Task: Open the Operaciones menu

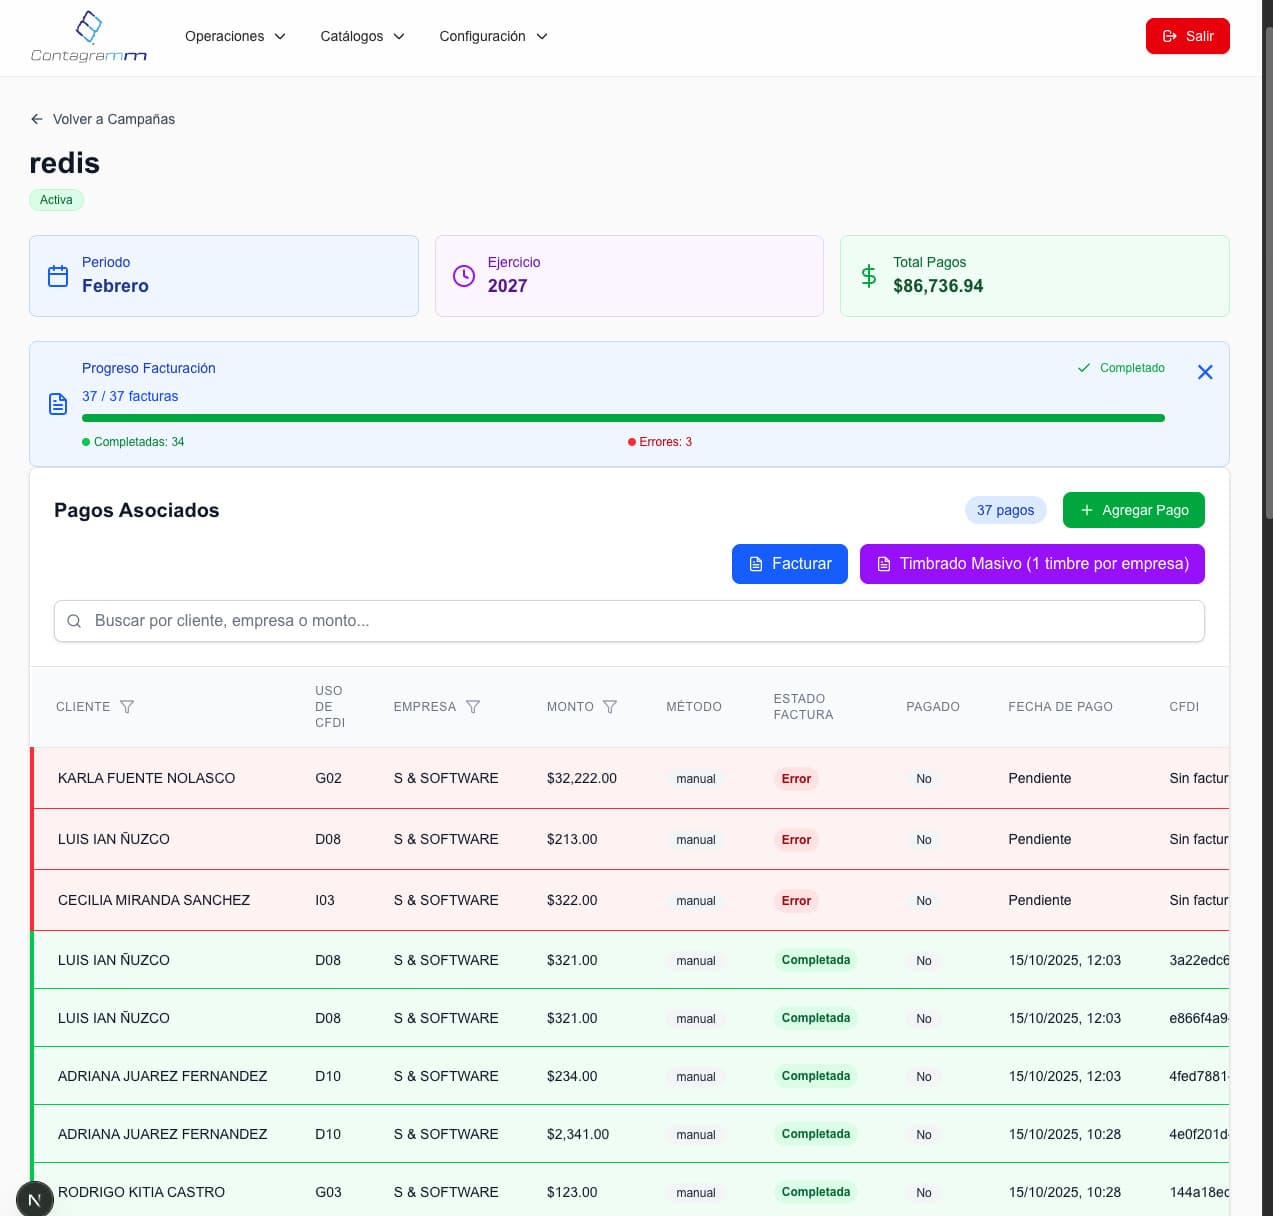Action: tap(235, 36)
